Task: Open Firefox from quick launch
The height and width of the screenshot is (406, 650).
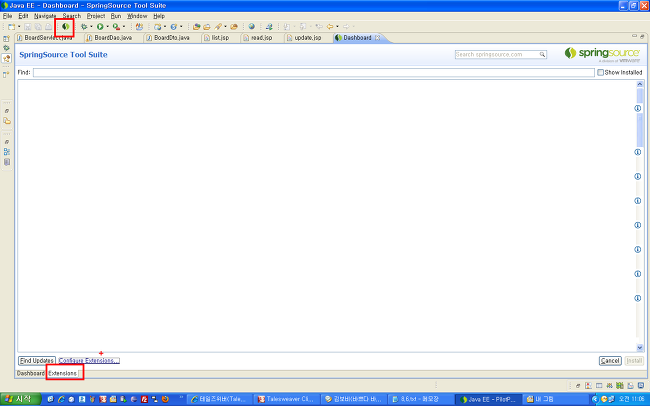Action: [x=165, y=399]
